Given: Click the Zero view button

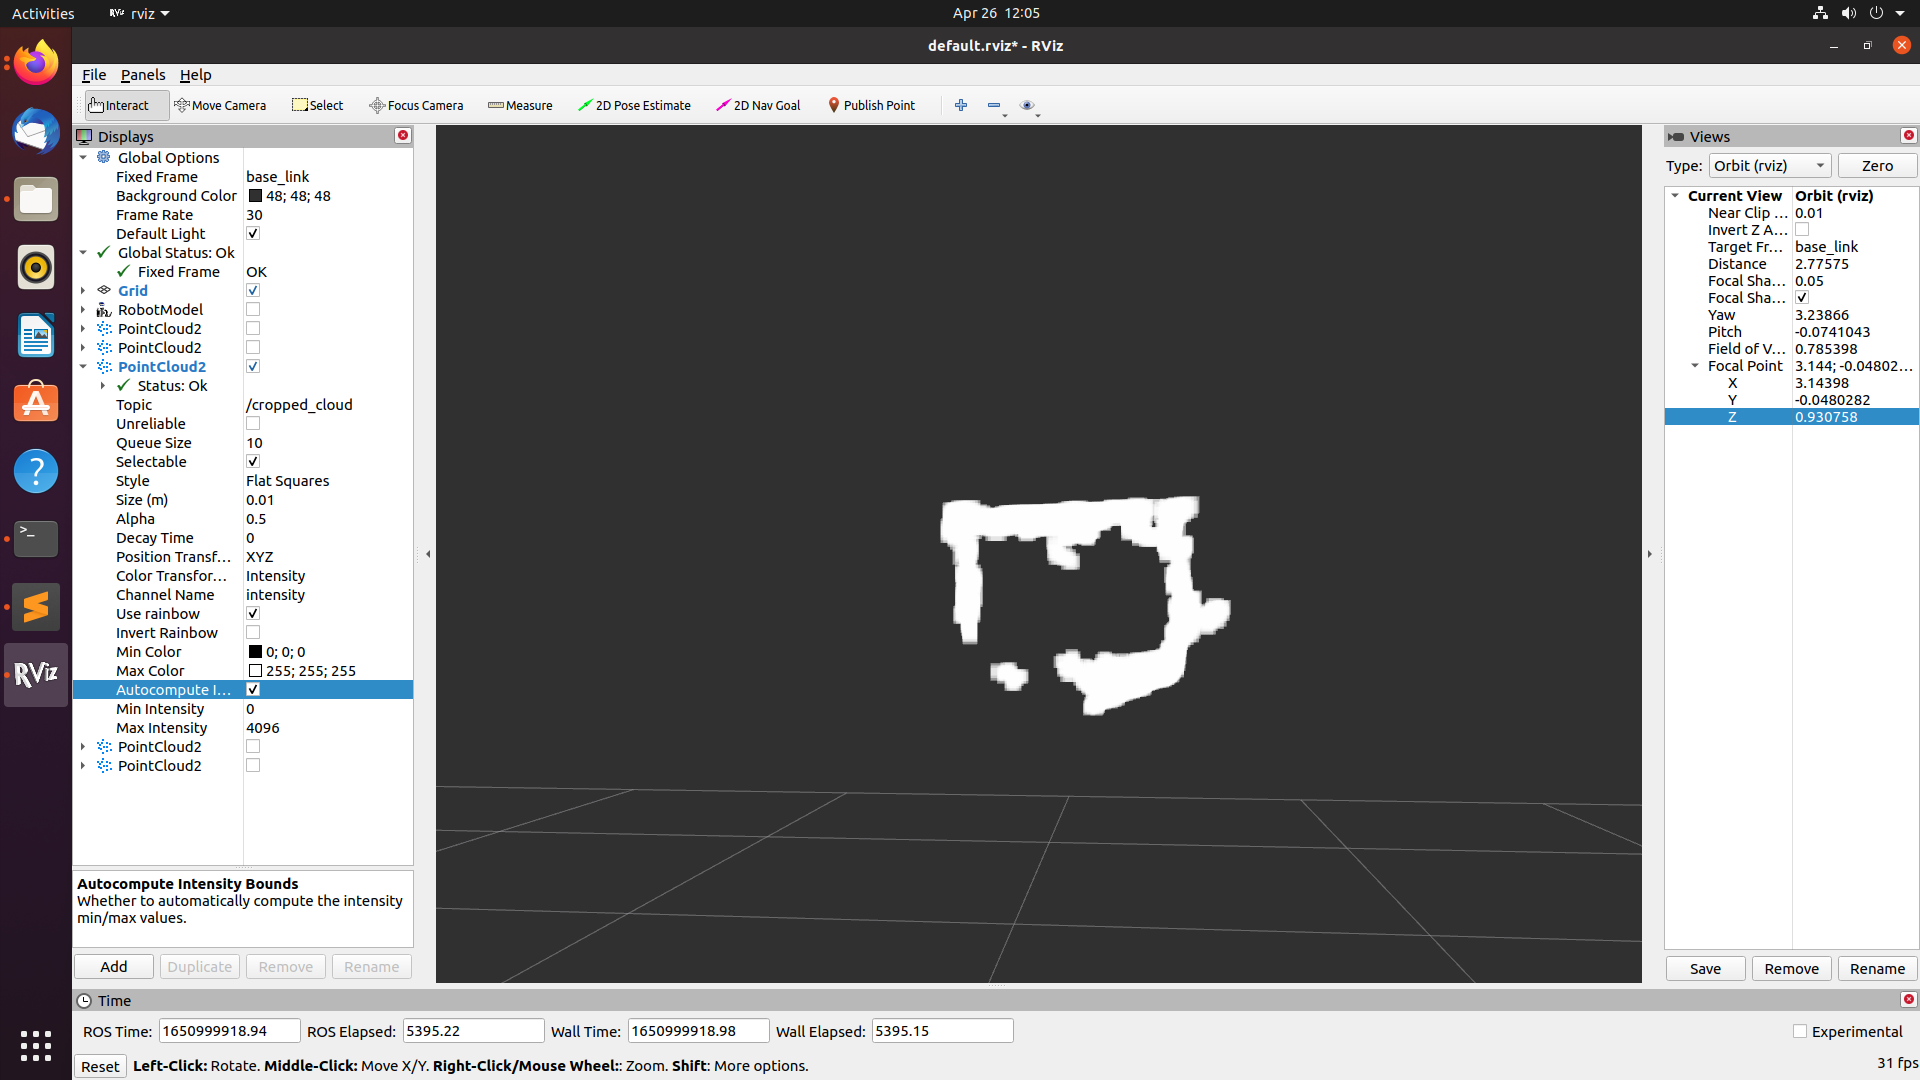Looking at the screenshot, I should pos(1877,166).
